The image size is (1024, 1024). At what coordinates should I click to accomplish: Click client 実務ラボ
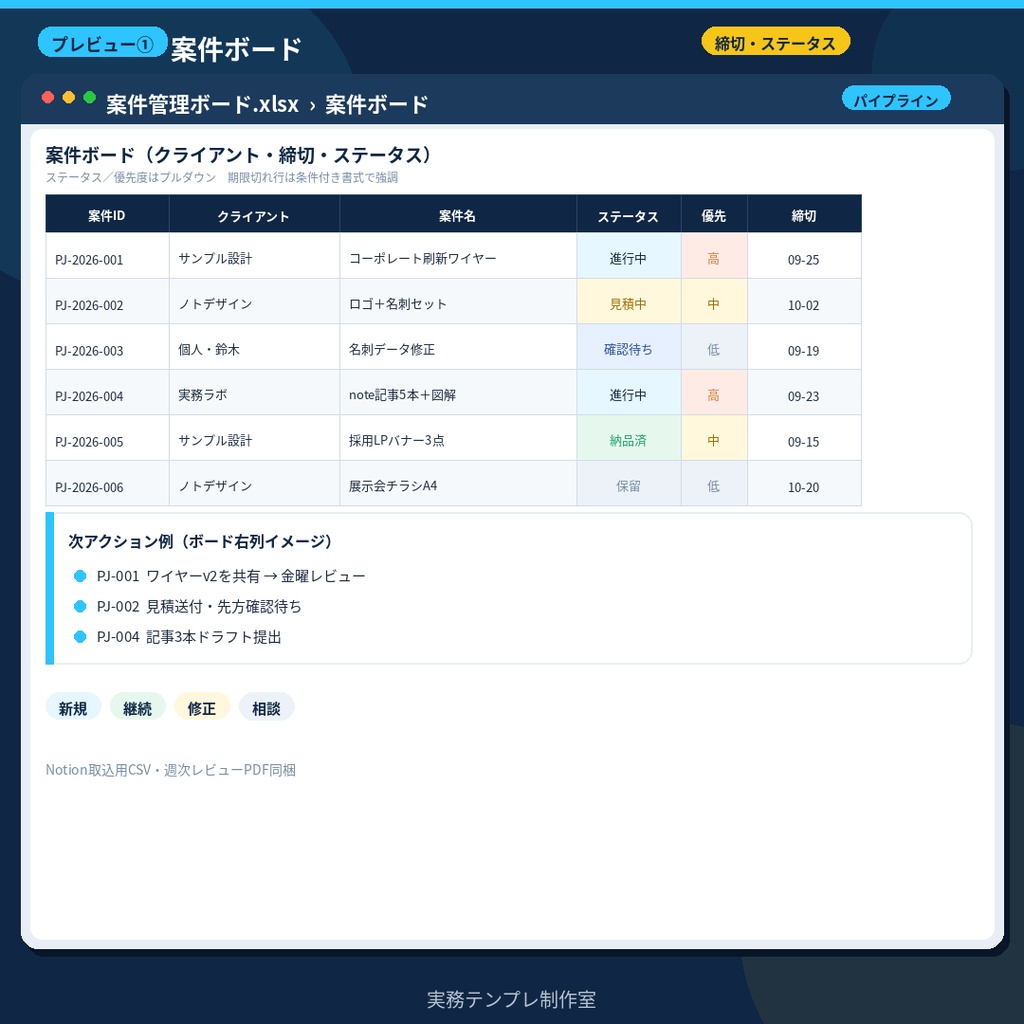(x=254, y=392)
